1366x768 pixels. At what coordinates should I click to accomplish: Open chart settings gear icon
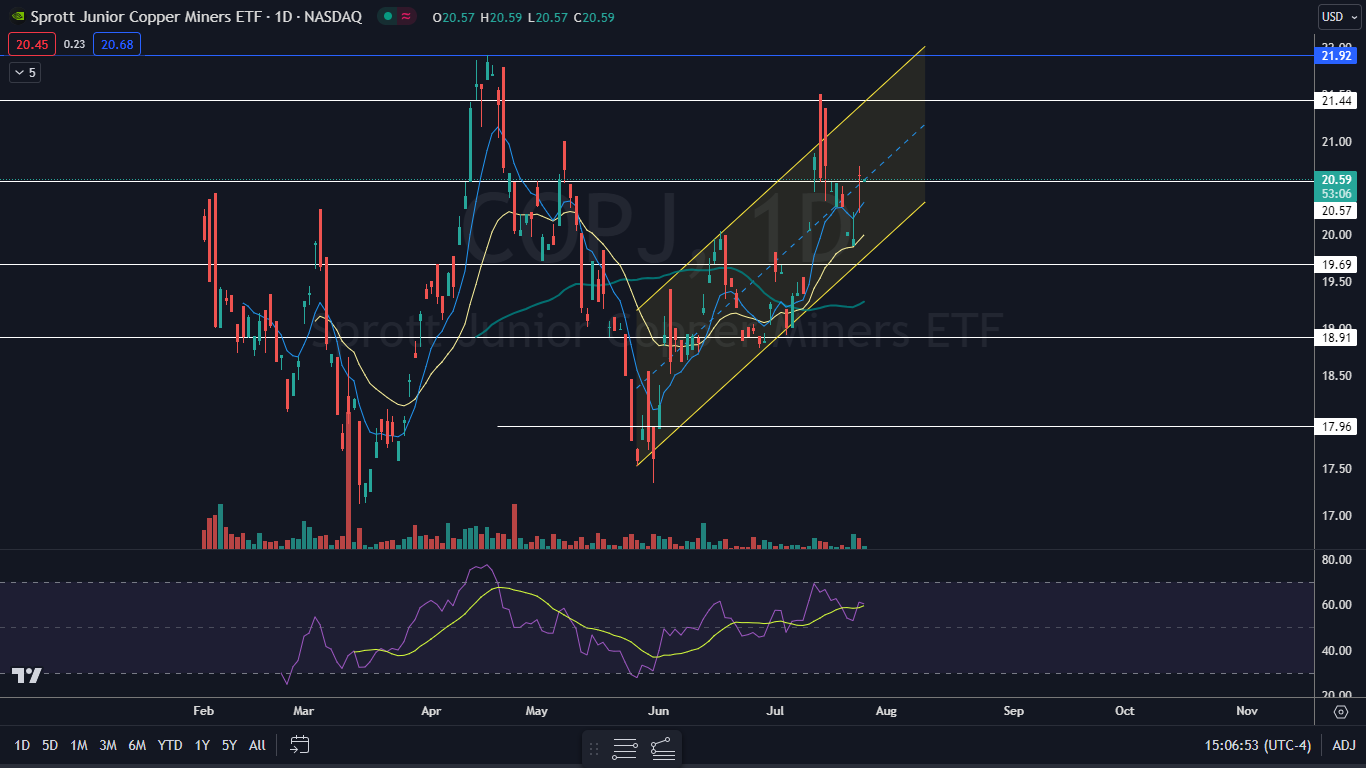[1341, 711]
